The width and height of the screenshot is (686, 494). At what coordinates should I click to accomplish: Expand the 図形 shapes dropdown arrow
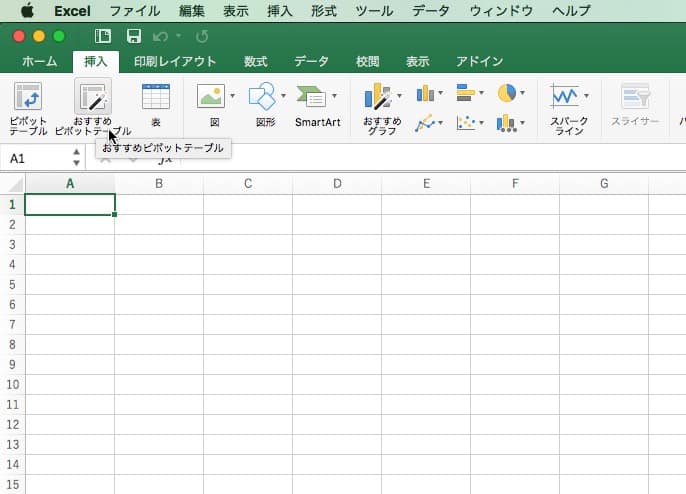[283, 96]
